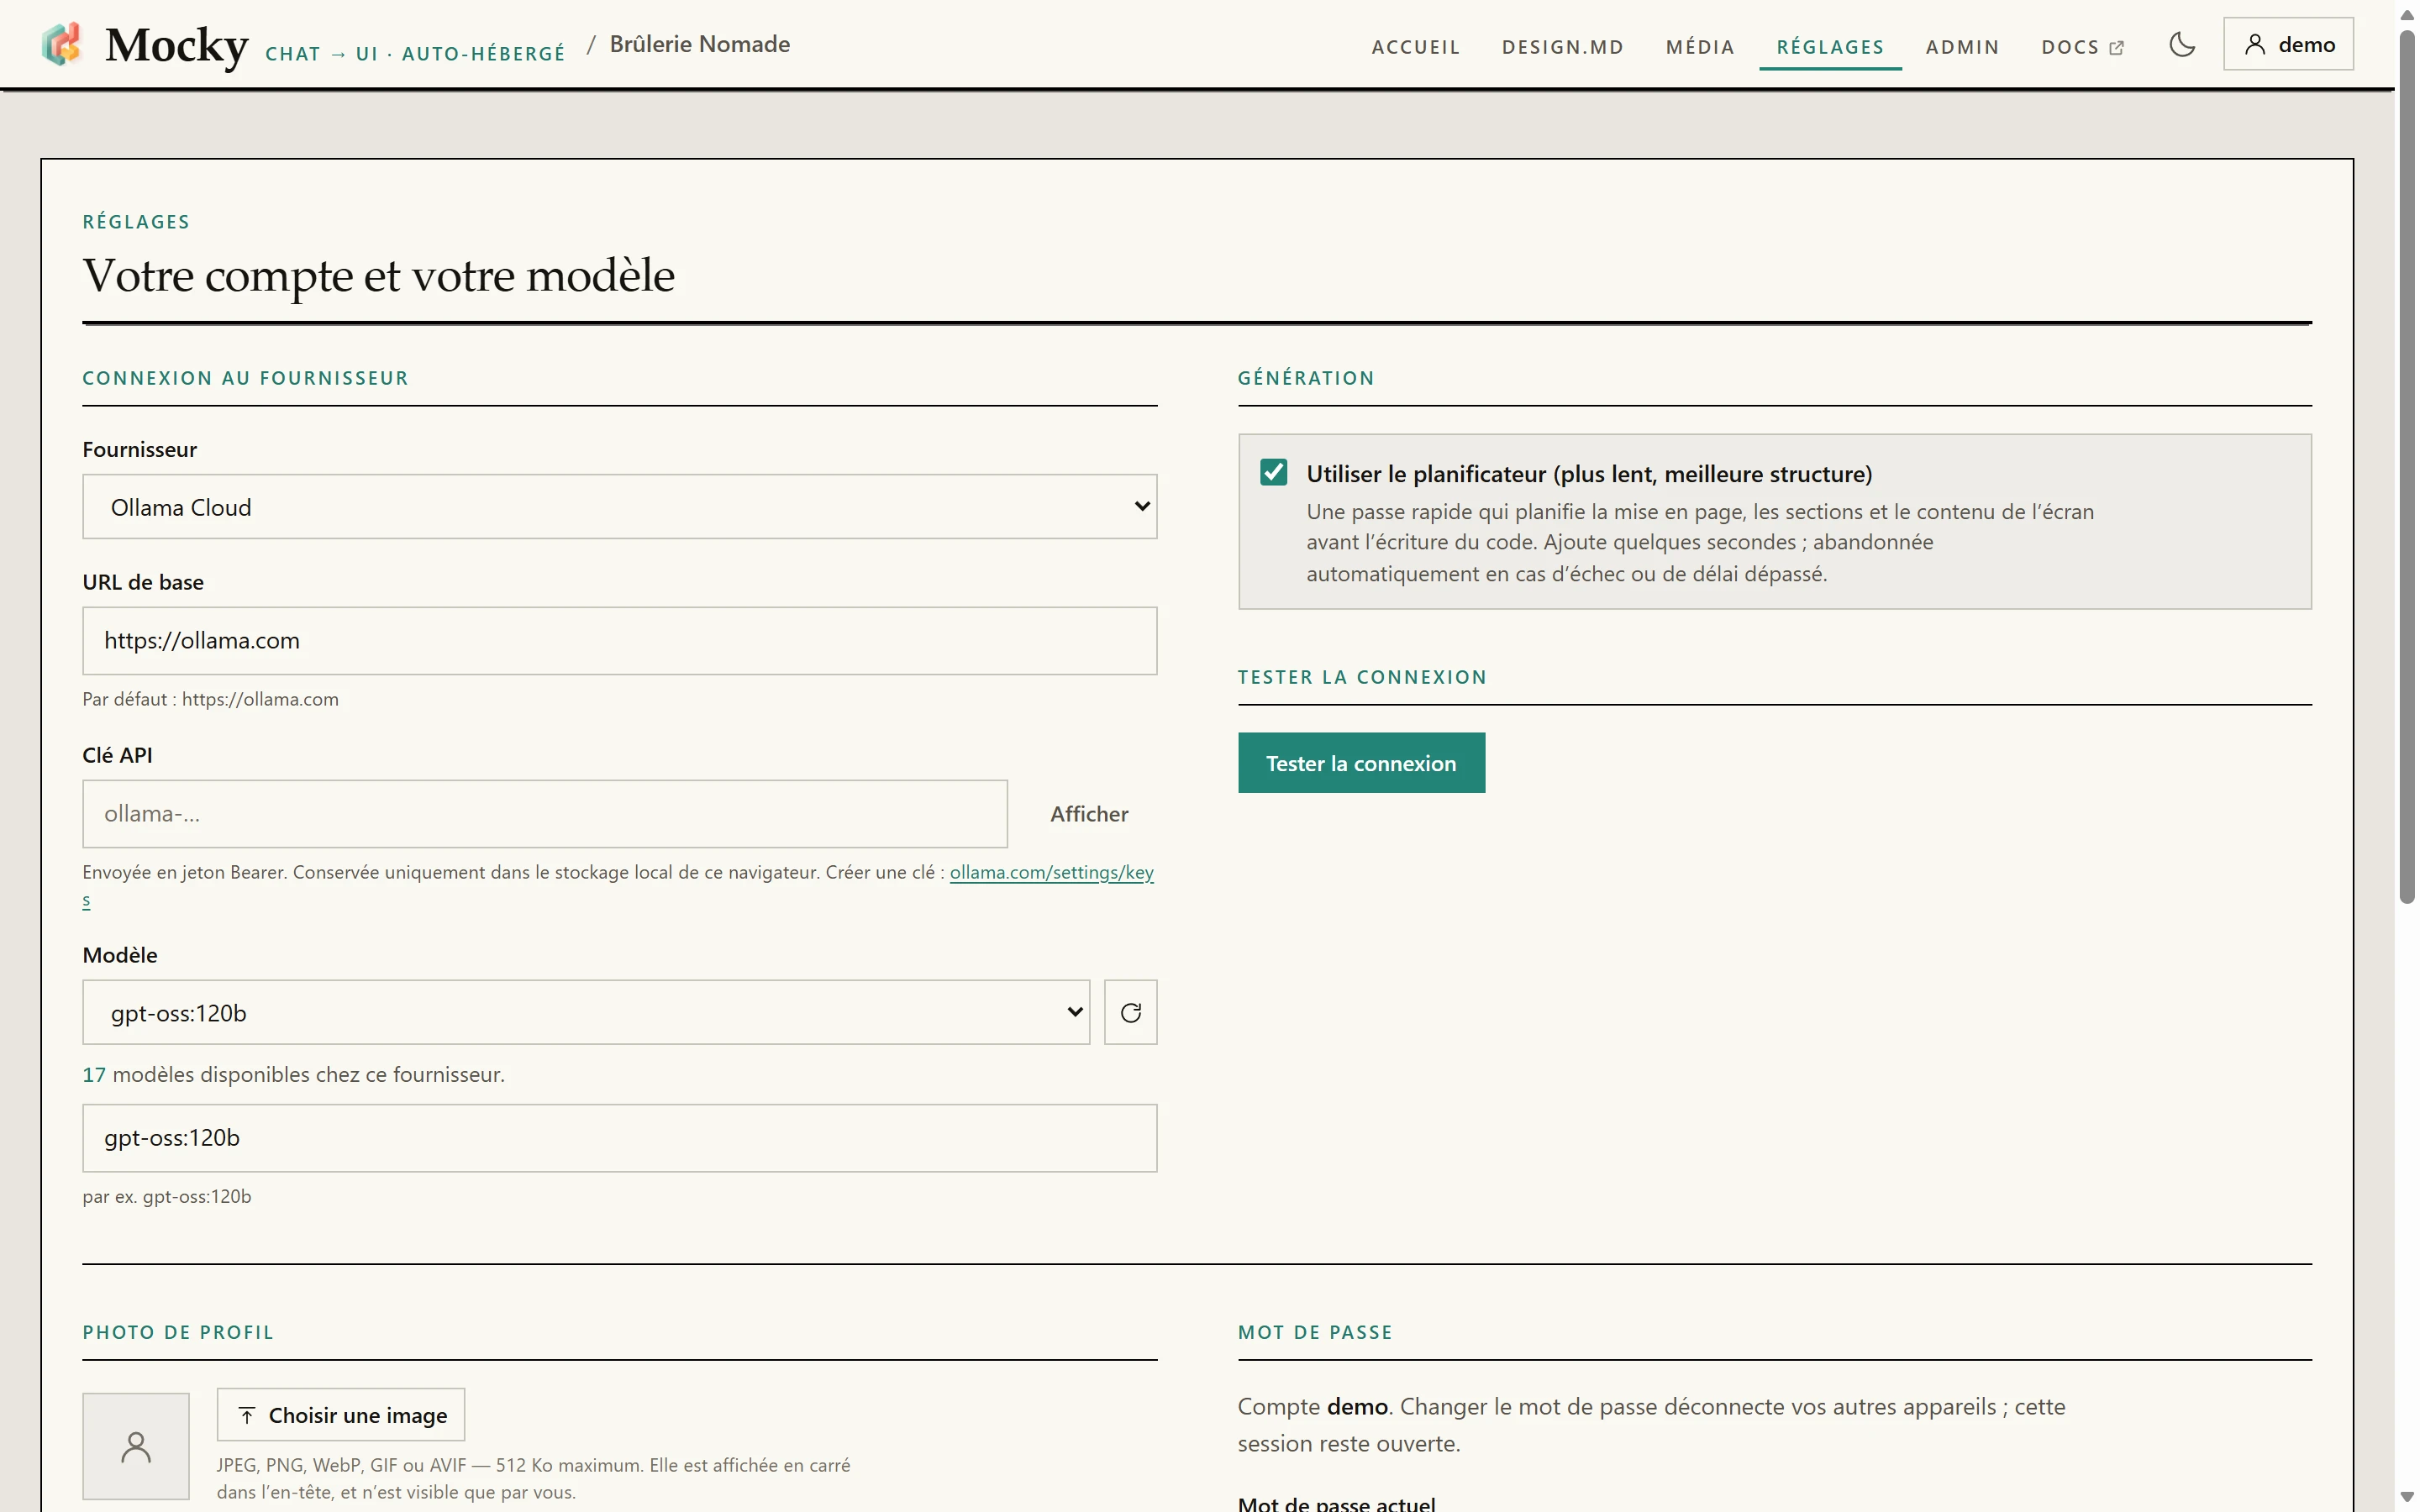Screen dimensions: 2420x1512
Task: Focus the URL de base field
Action: pyautogui.click(x=620, y=641)
